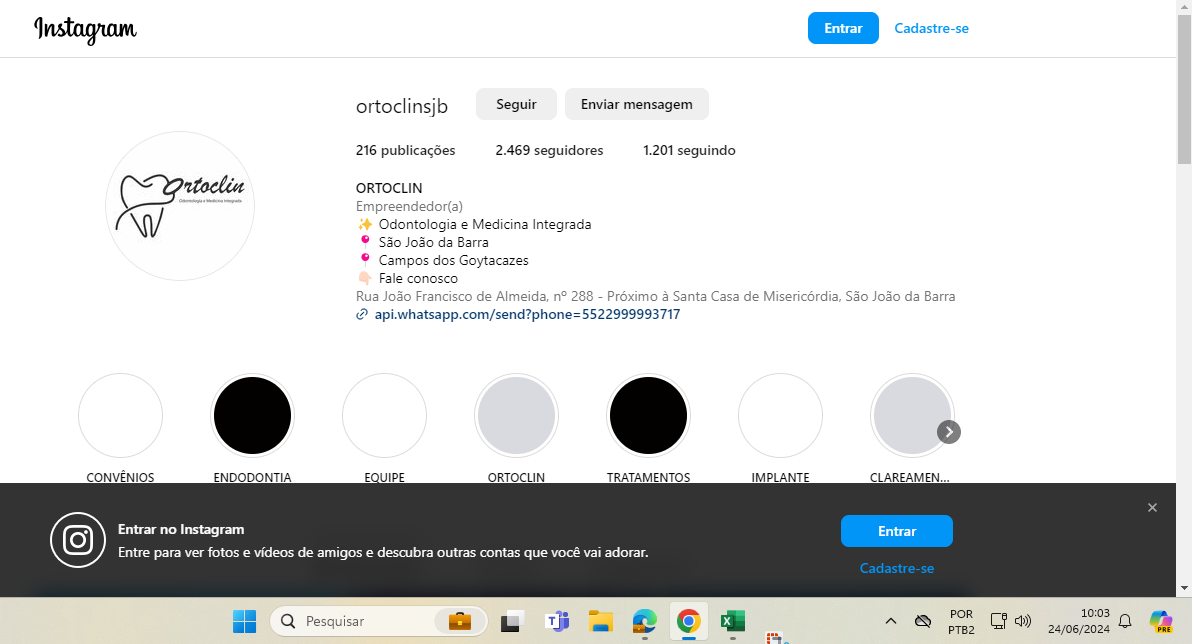Click Cadastre-se link in the top header
The image size is (1192, 644).
coord(931,28)
